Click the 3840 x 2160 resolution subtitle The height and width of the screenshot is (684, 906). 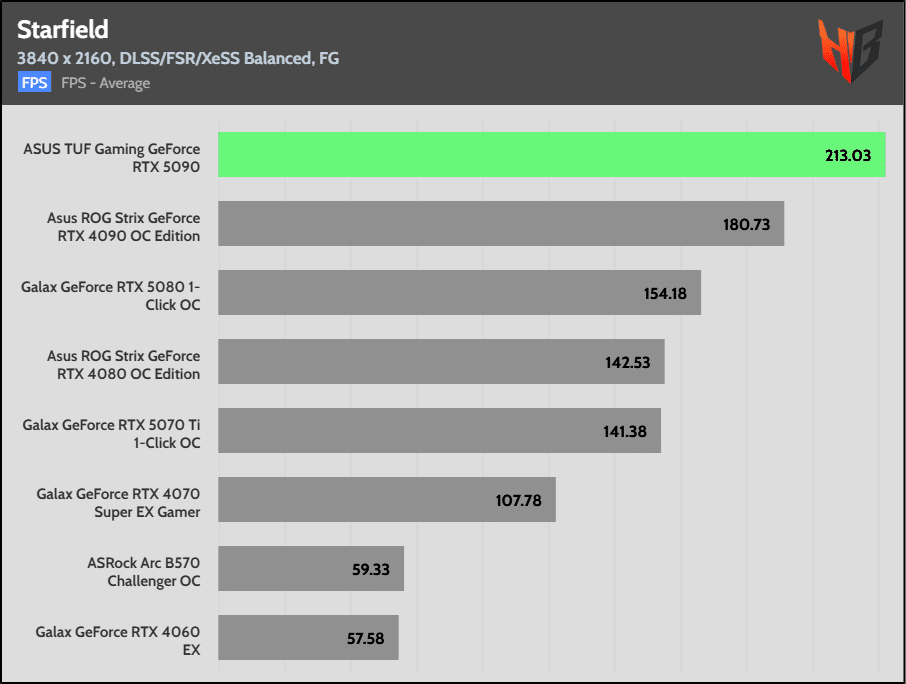point(178,58)
